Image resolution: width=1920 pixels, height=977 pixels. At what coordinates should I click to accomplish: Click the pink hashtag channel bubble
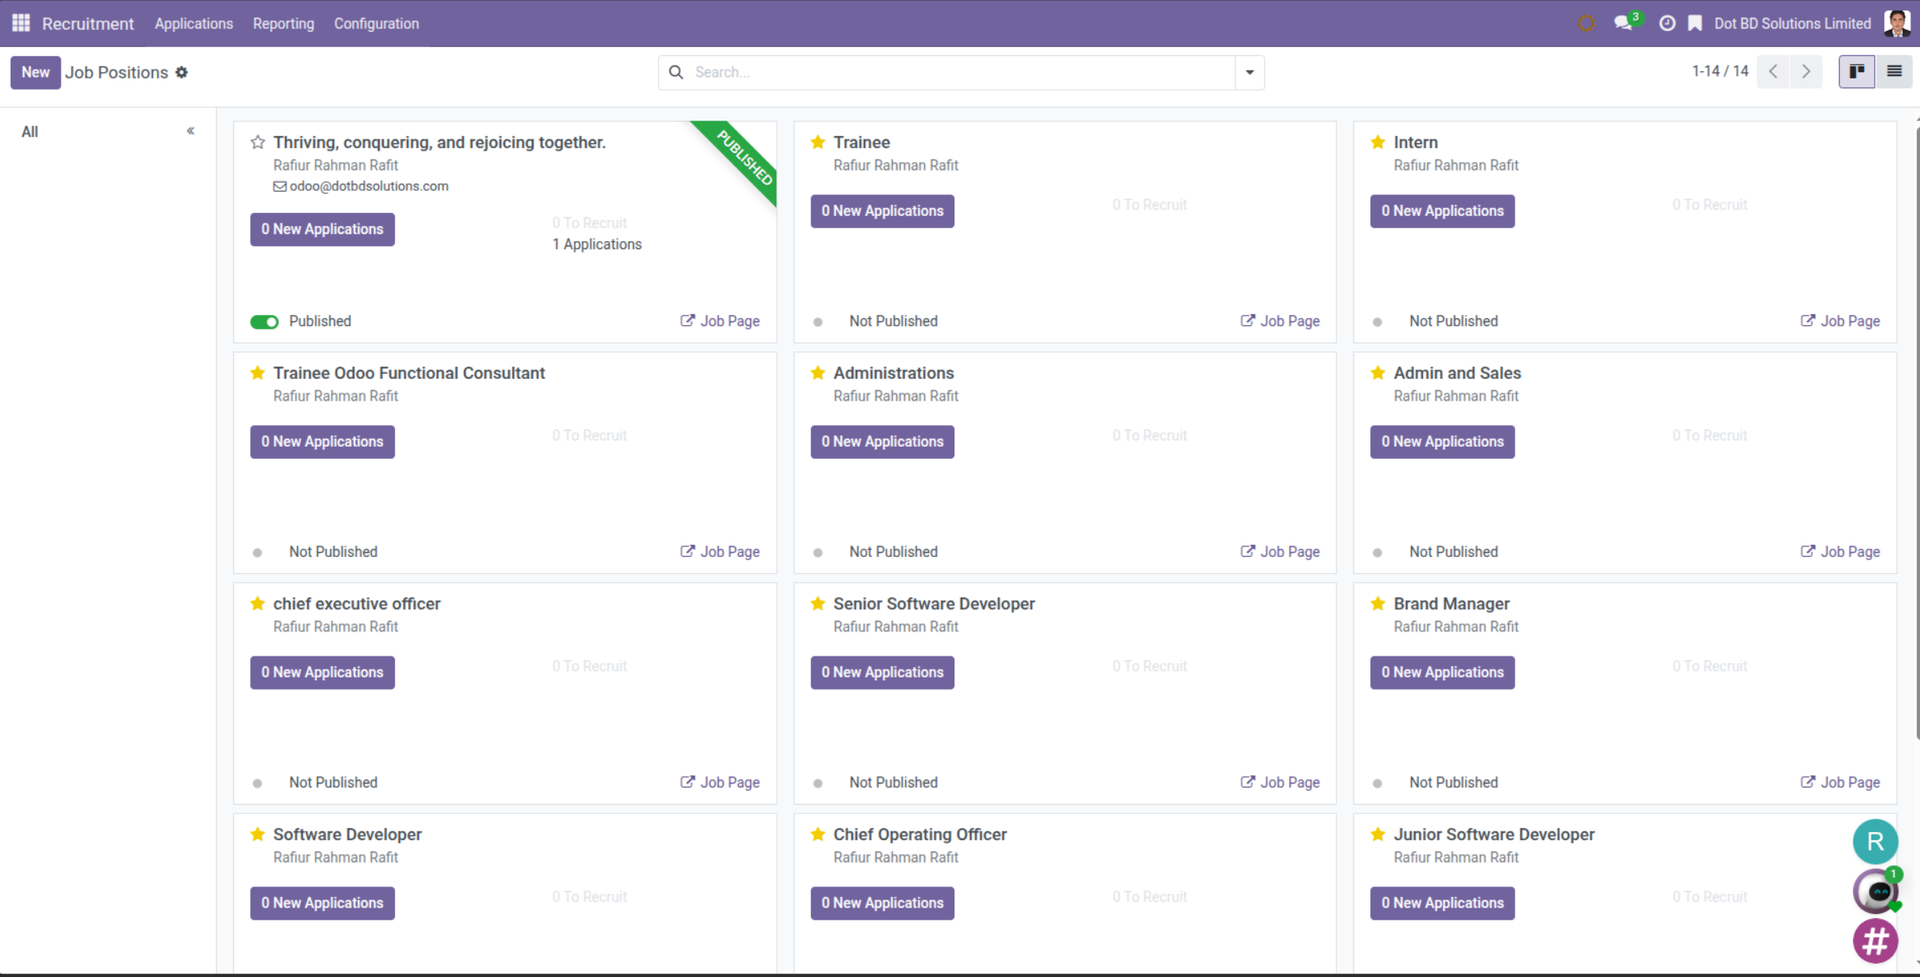click(1875, 941)
